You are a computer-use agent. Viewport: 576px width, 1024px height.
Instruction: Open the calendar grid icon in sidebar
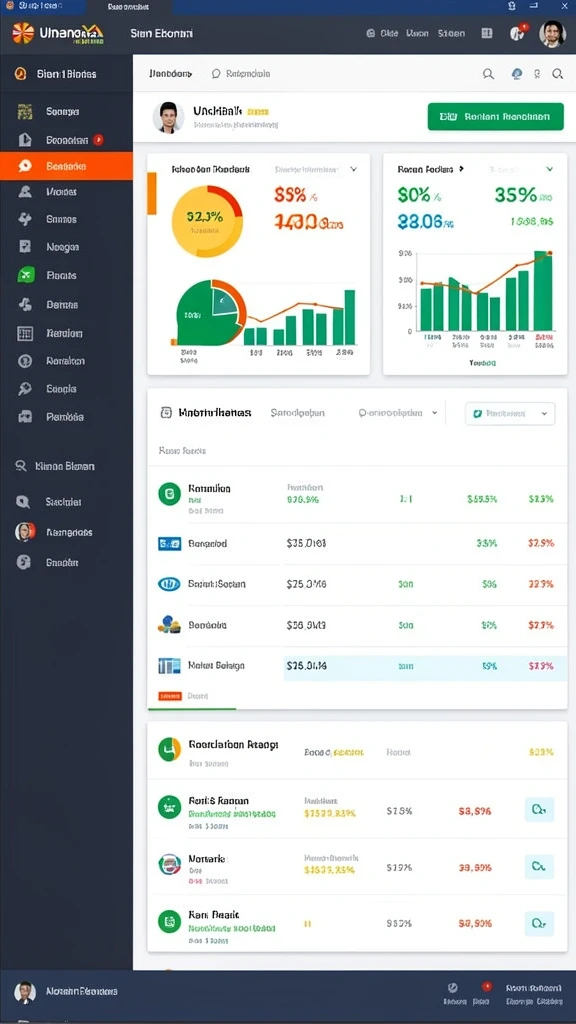click(x=25, y=333)
